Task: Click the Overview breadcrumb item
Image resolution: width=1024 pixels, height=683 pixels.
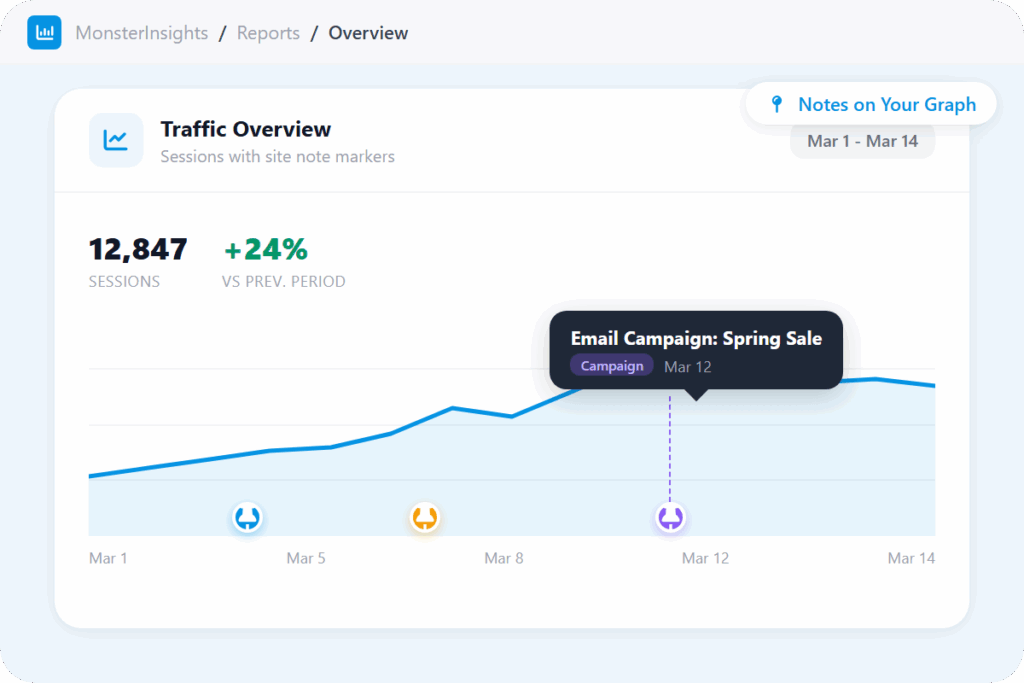Action: pos(368,33)
